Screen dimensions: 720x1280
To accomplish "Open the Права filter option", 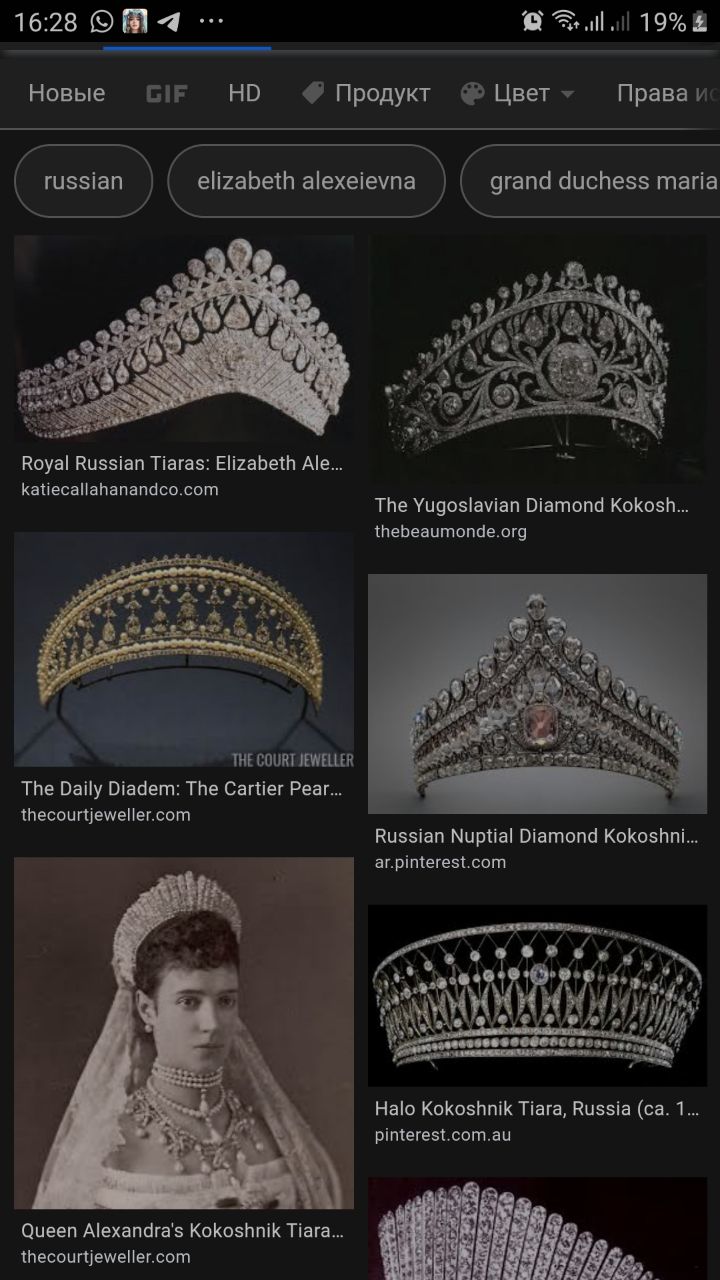I will (667, 93).
